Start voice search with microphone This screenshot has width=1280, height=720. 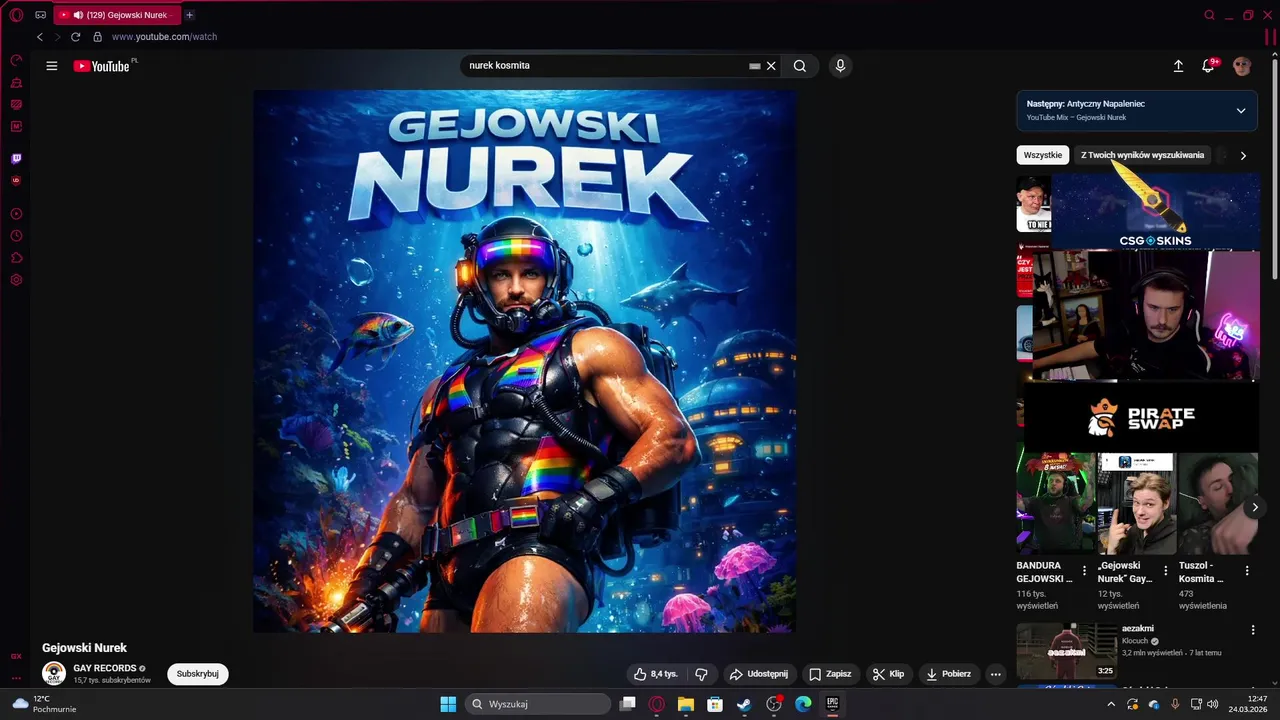tap(840, 66)
